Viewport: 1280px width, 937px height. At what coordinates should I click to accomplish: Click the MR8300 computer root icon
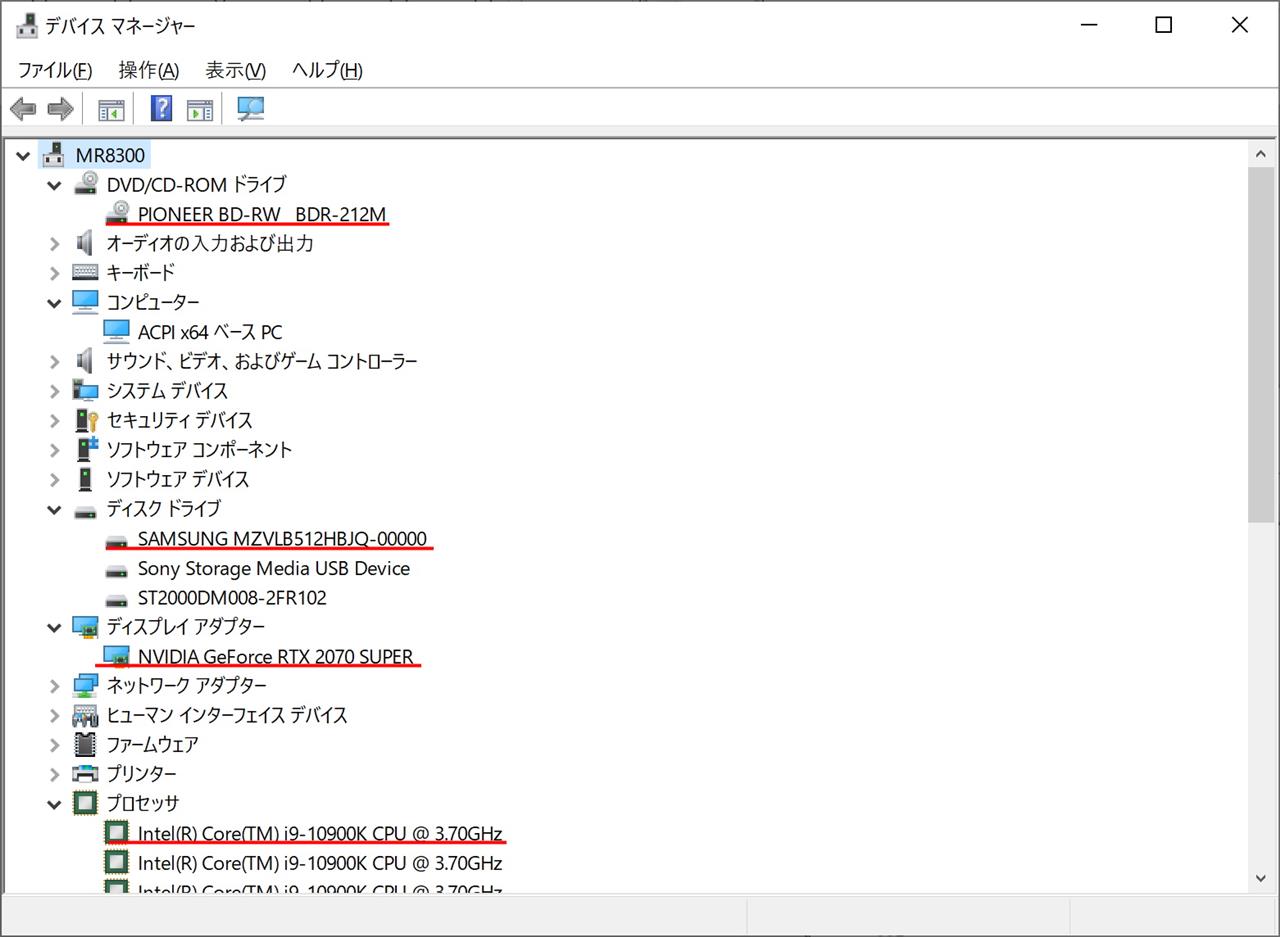(x=55, y=155)
